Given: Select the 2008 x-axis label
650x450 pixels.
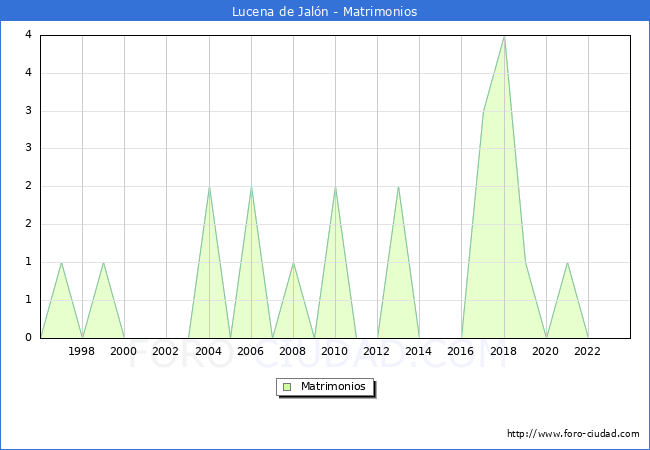Looking at the screenshot, I should 293,351.
